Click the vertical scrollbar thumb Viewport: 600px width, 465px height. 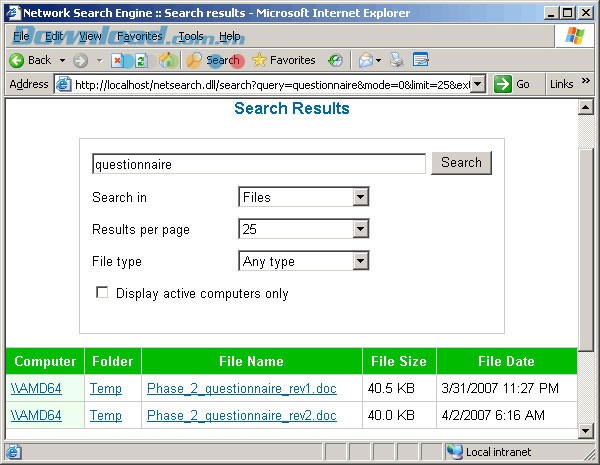click(585, 250)
